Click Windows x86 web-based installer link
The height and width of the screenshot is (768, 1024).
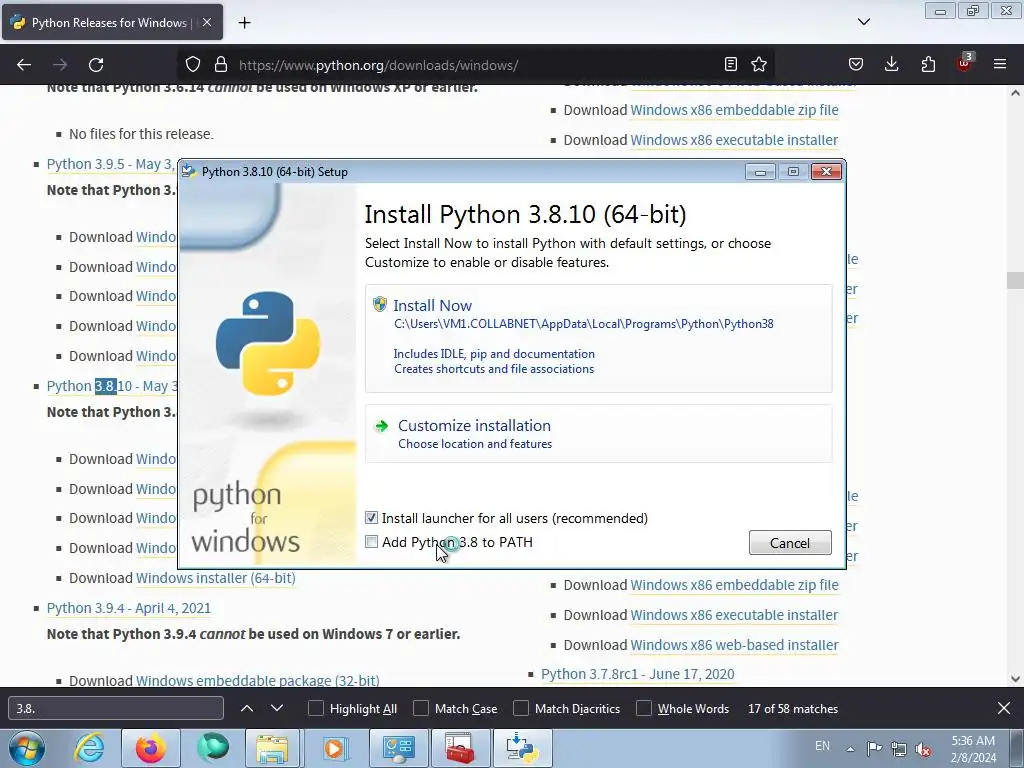pos(734,645)
